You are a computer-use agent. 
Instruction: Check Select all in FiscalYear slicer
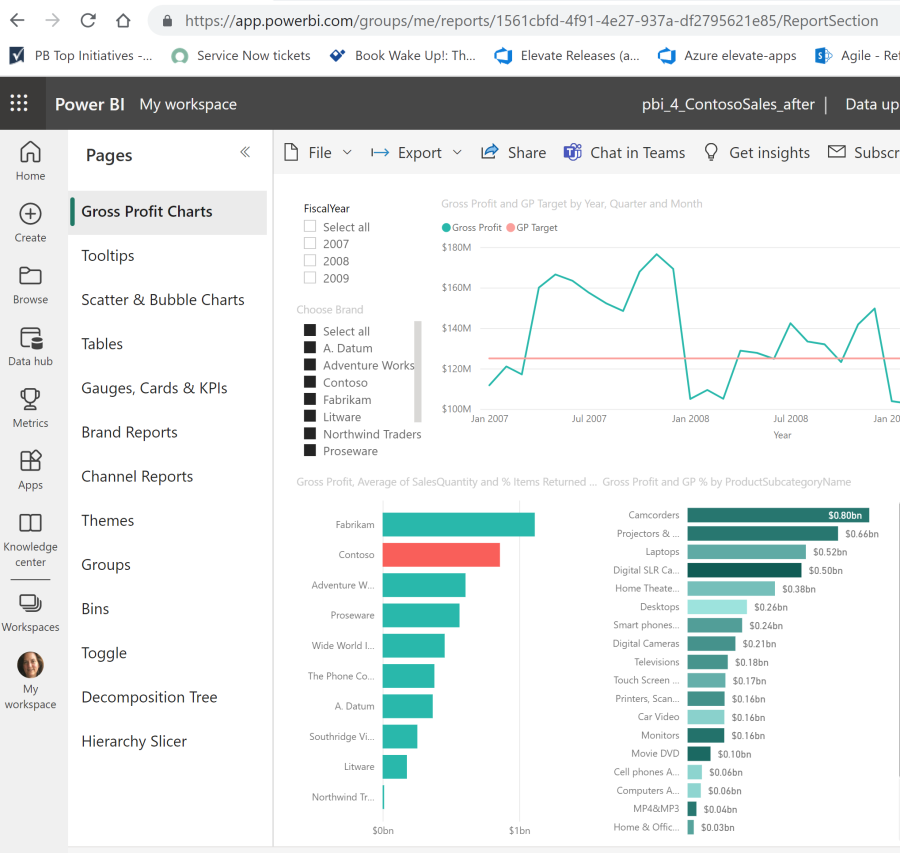(310, 226)
